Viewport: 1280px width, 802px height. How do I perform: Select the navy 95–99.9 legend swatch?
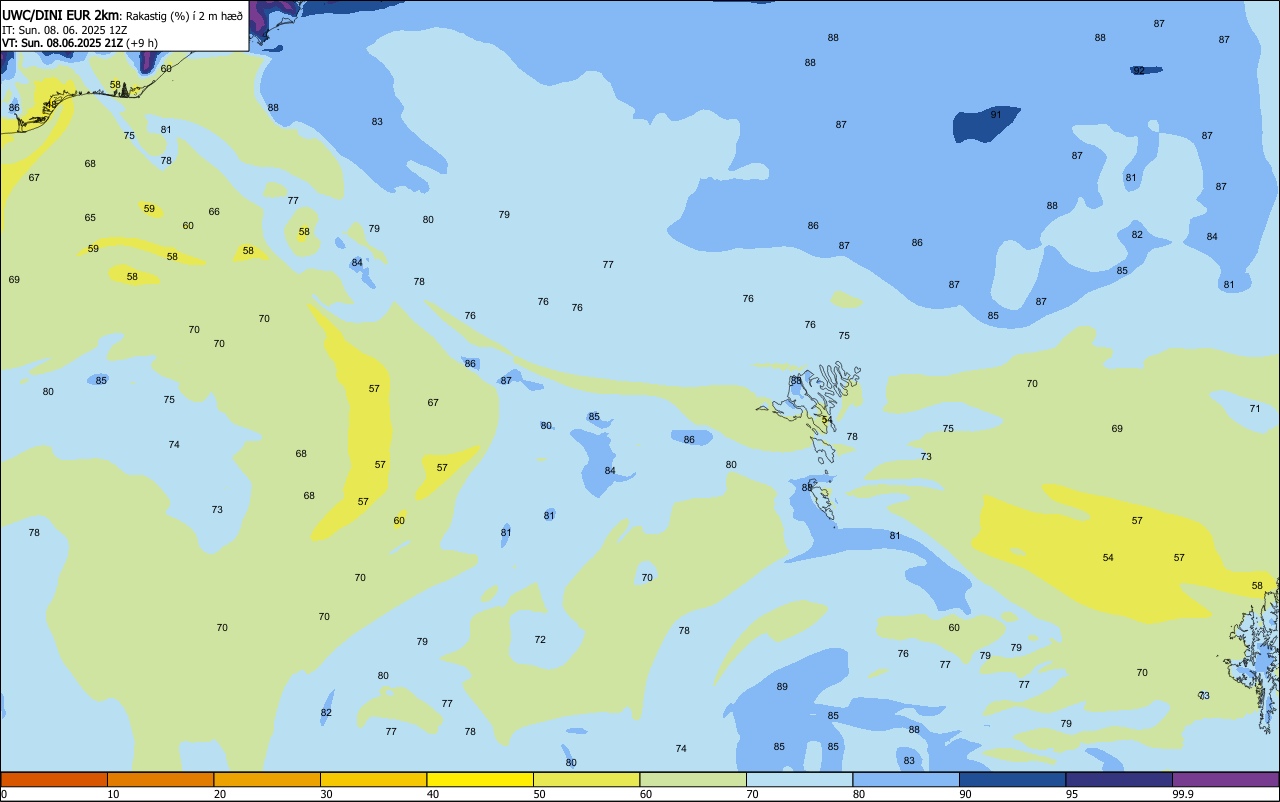click(1119, 779)
